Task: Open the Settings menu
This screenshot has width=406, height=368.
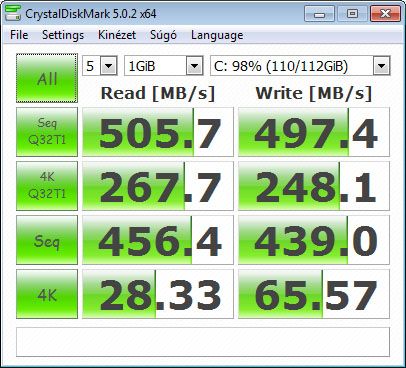Action: point(63,35)
